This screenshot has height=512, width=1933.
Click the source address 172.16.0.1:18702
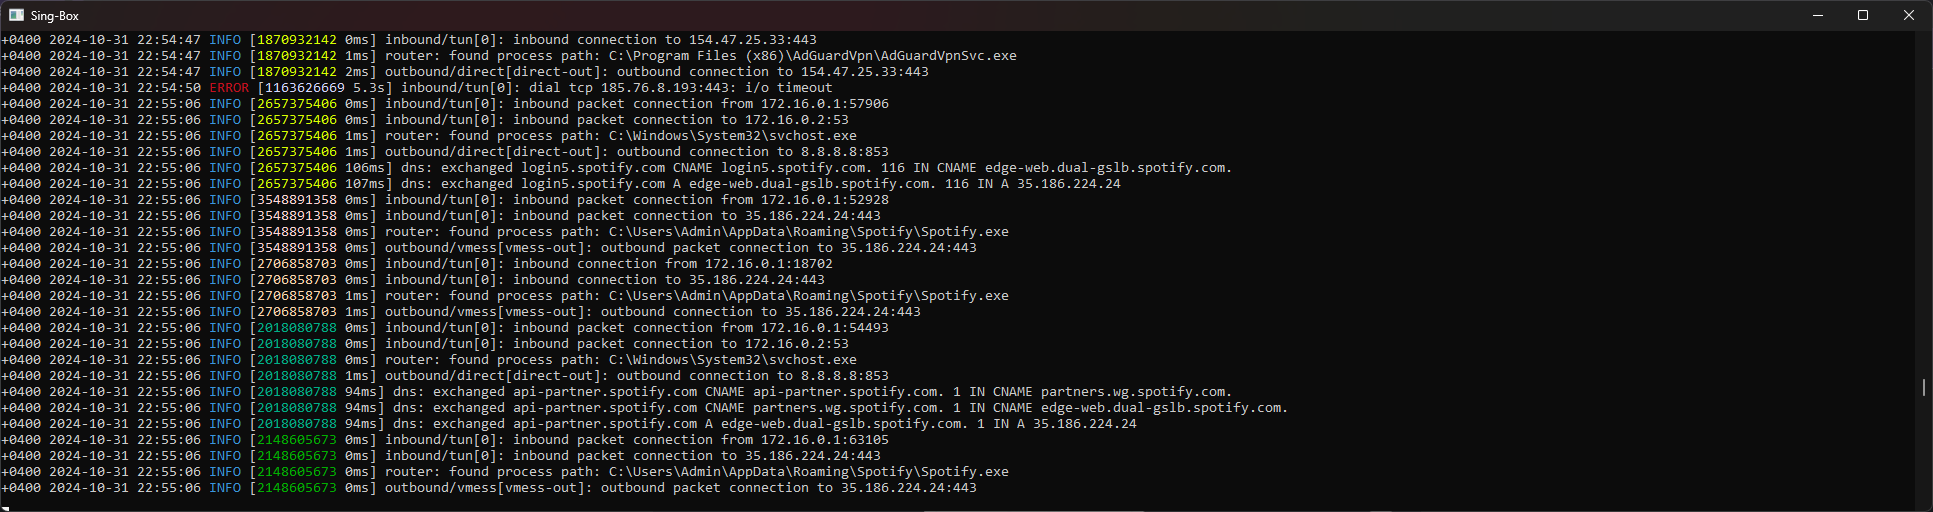point(768,264)
